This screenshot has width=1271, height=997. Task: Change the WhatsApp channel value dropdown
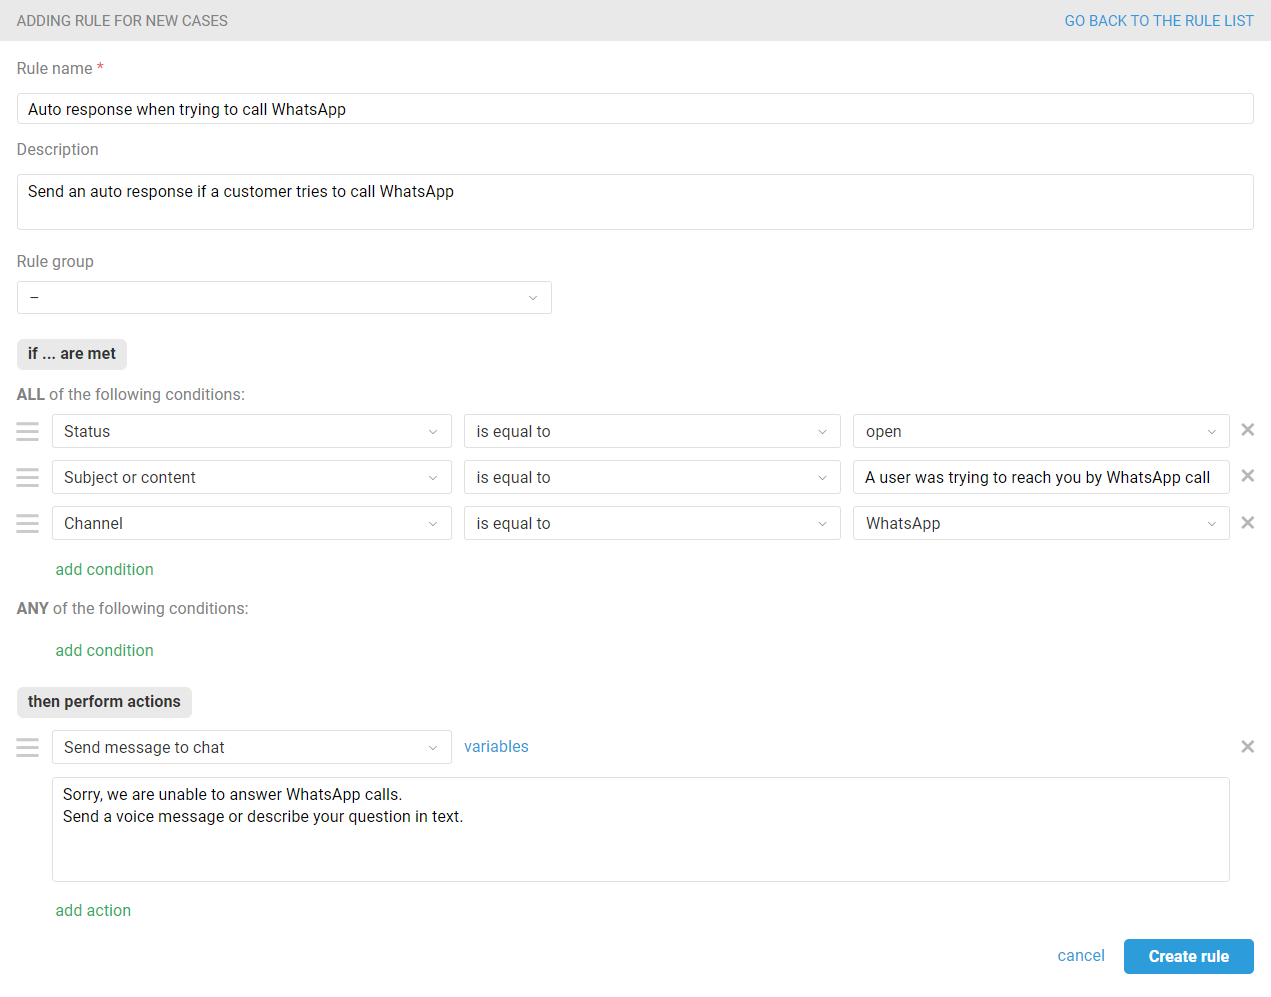1040,523
